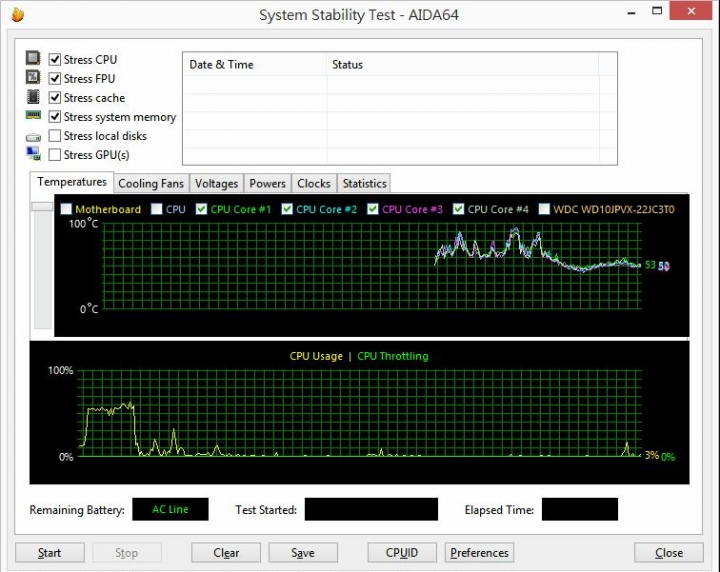
Task: Click the CPU chip icon beside Stress CPU
Action: 33,58
